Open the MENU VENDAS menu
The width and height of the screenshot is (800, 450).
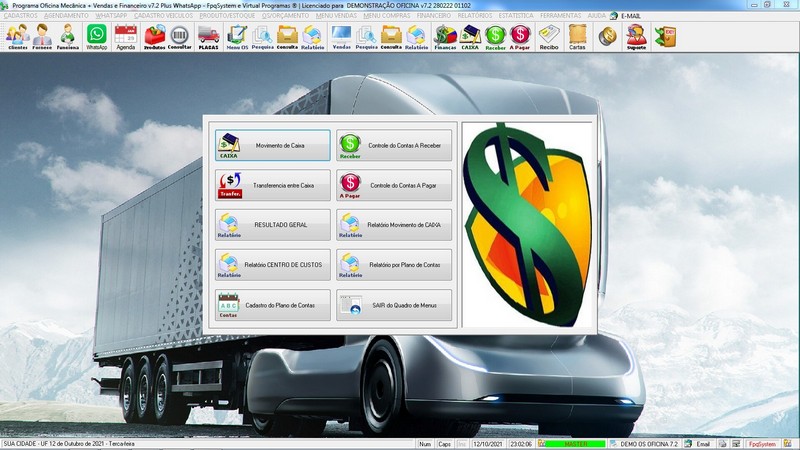click(336, 16)
